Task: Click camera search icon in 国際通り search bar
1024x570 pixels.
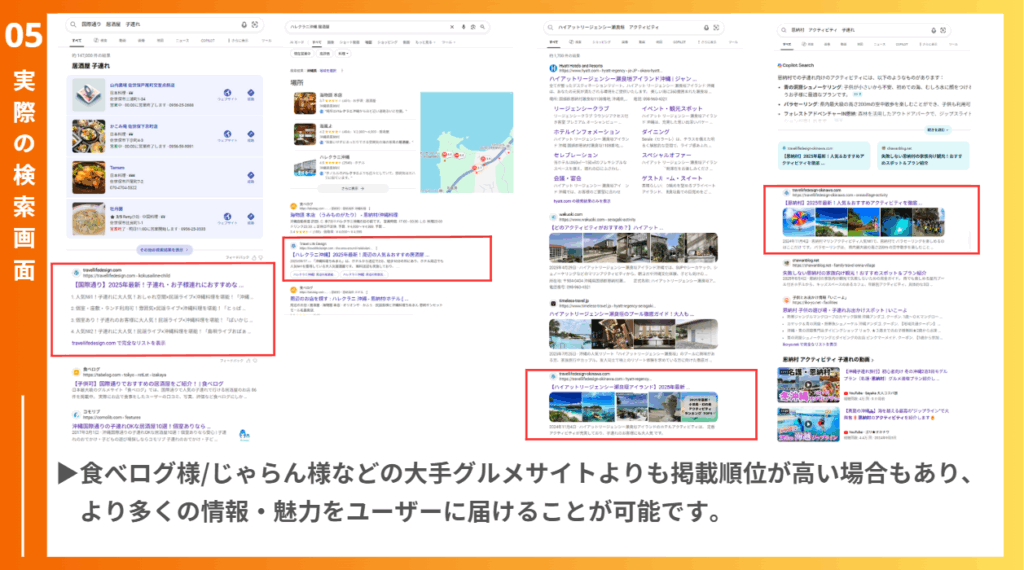Action: pos(255,23)
